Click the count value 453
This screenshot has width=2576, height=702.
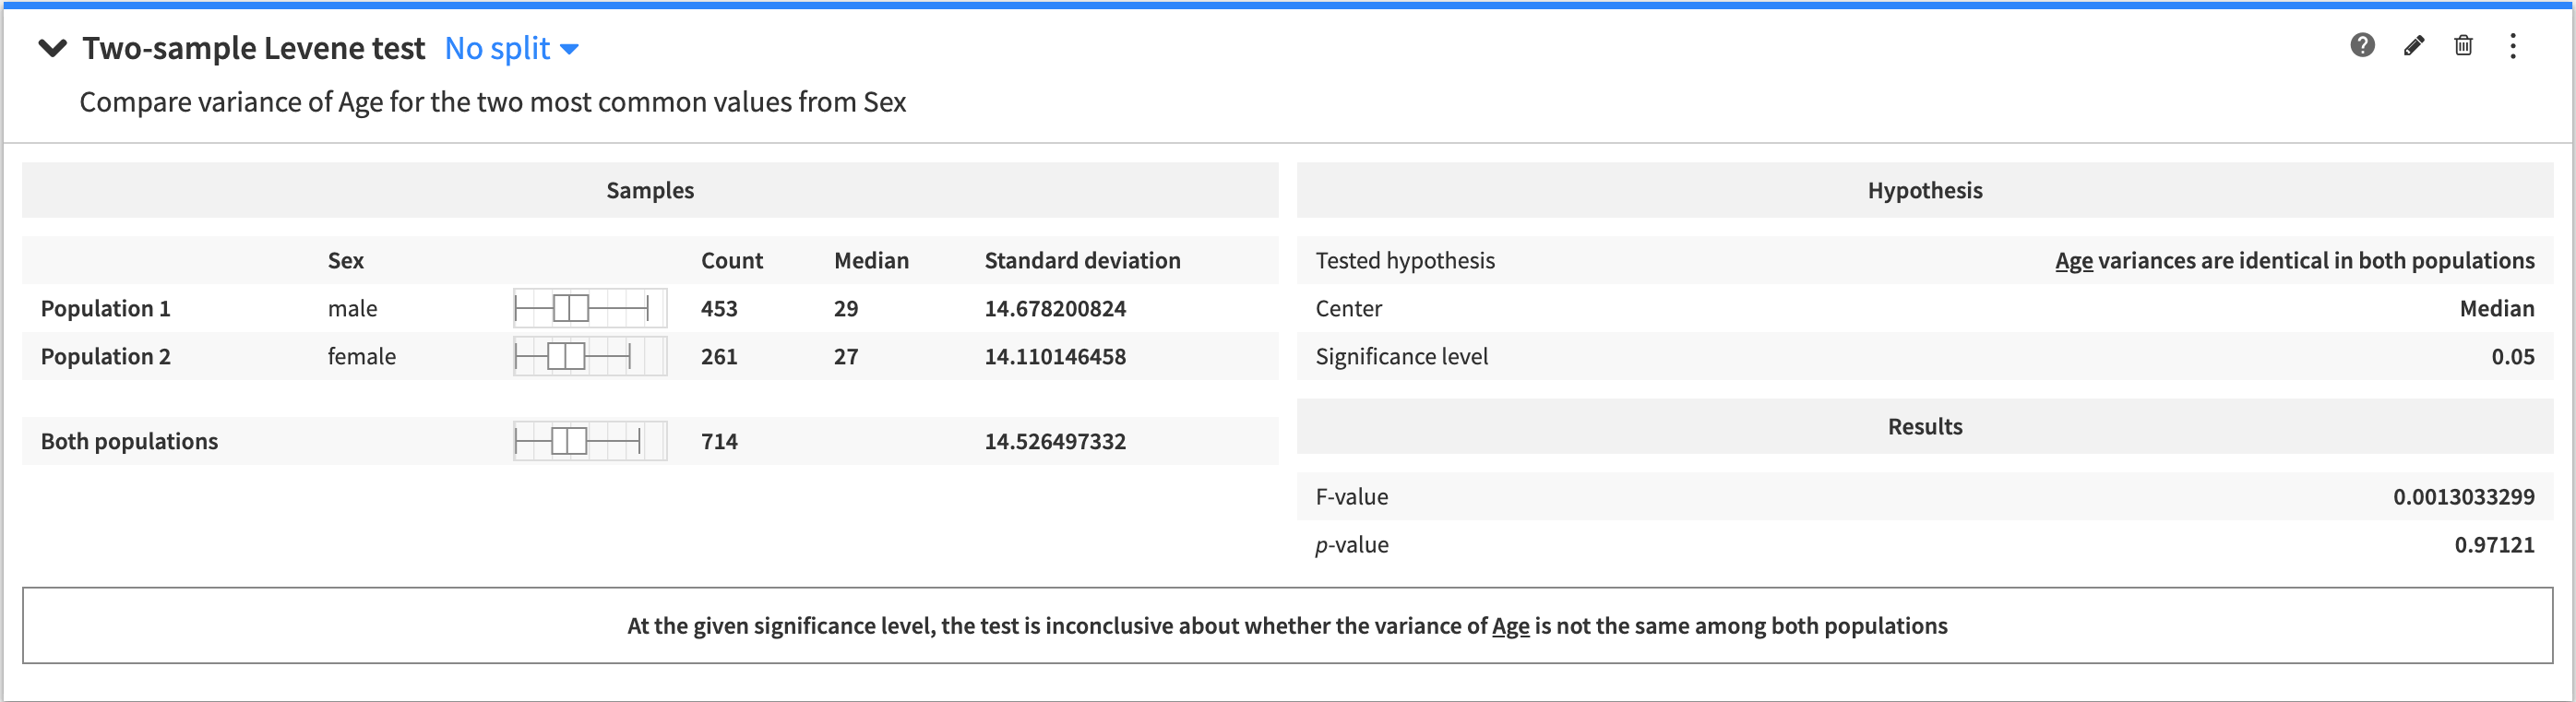tap(719, 308)
